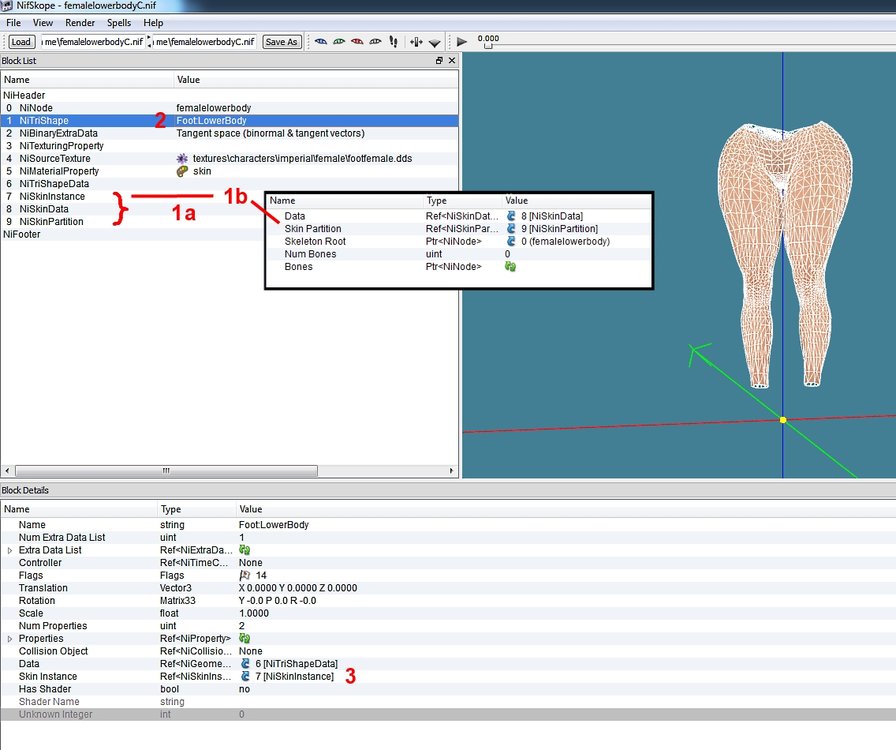
Task: Select block 5 NiMaterialProperty
Action: [x=229, y=171]
